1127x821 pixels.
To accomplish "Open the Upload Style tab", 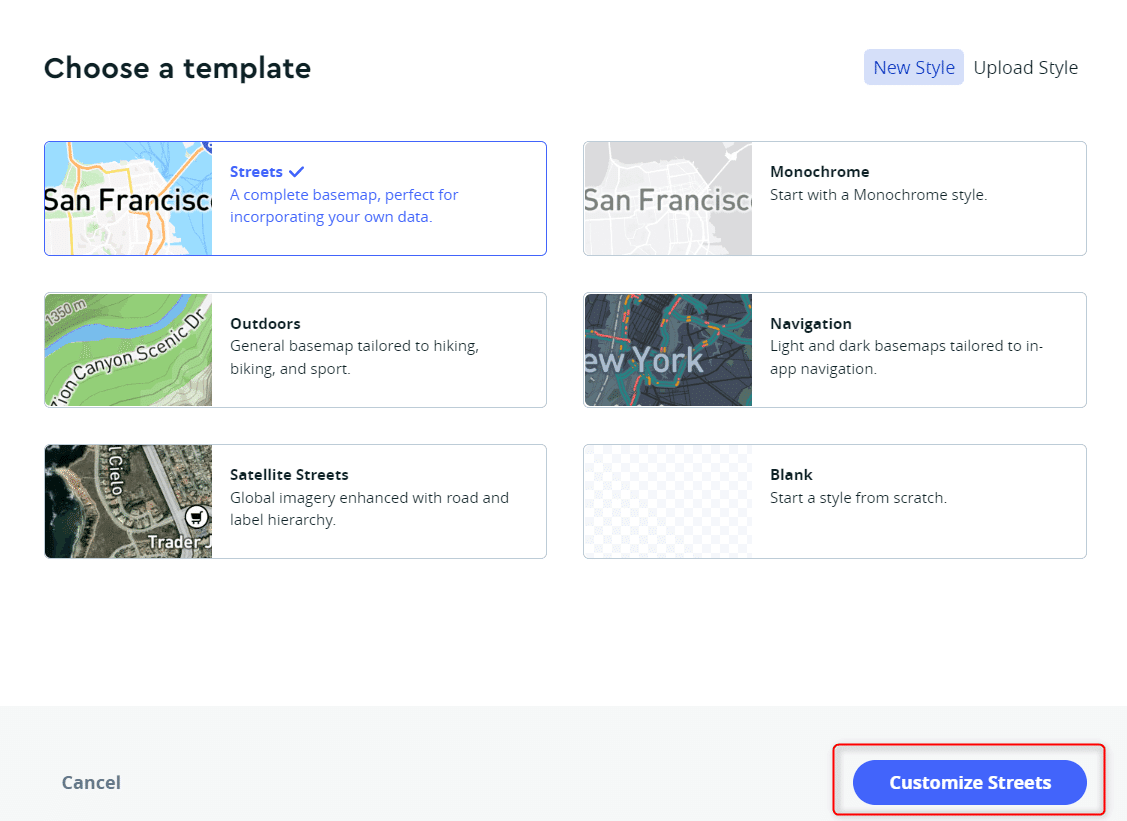I will [1026, 68].
